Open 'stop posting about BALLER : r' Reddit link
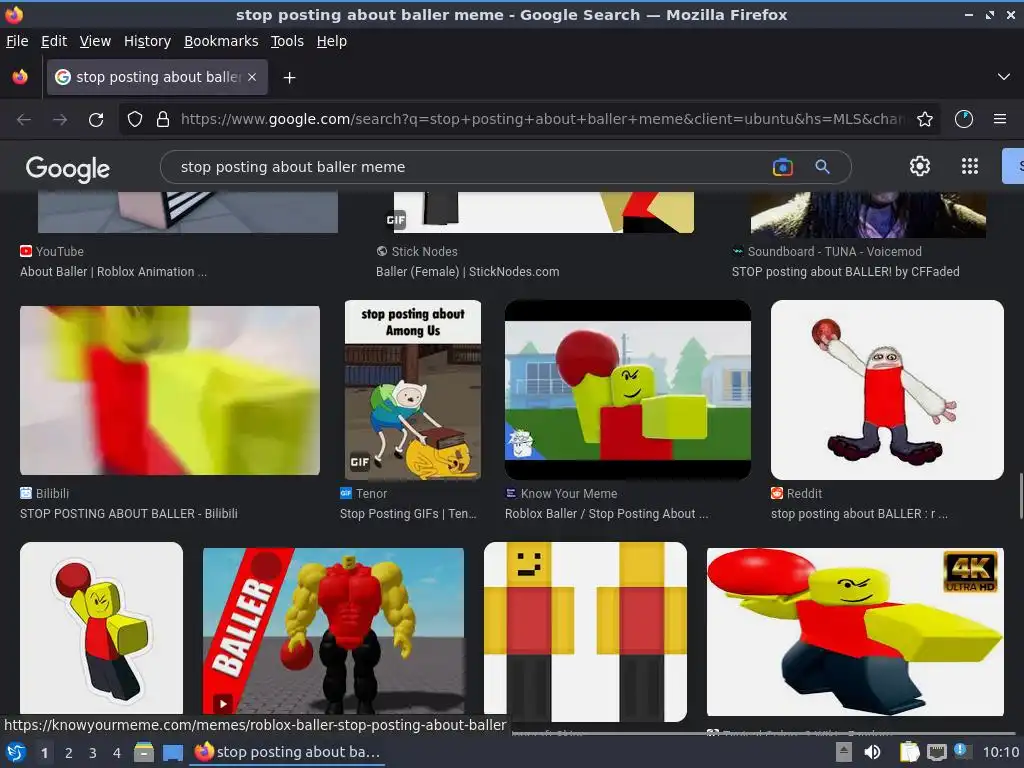This screenshot has height=768, width=1024. (x=859, y=514)
